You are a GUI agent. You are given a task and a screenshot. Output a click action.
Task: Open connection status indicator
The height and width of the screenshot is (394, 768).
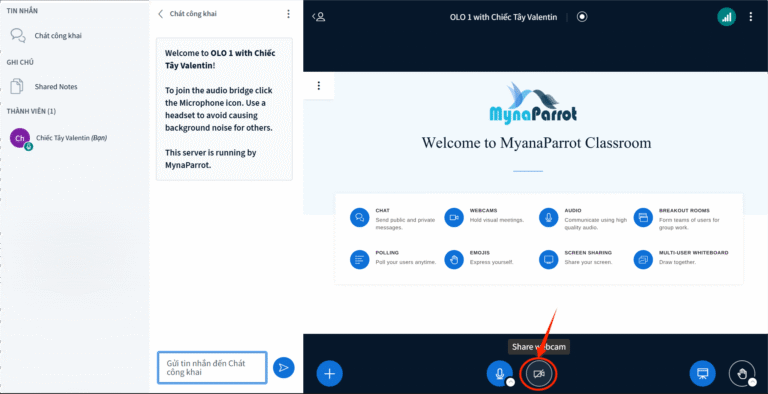tap(726, 17)
